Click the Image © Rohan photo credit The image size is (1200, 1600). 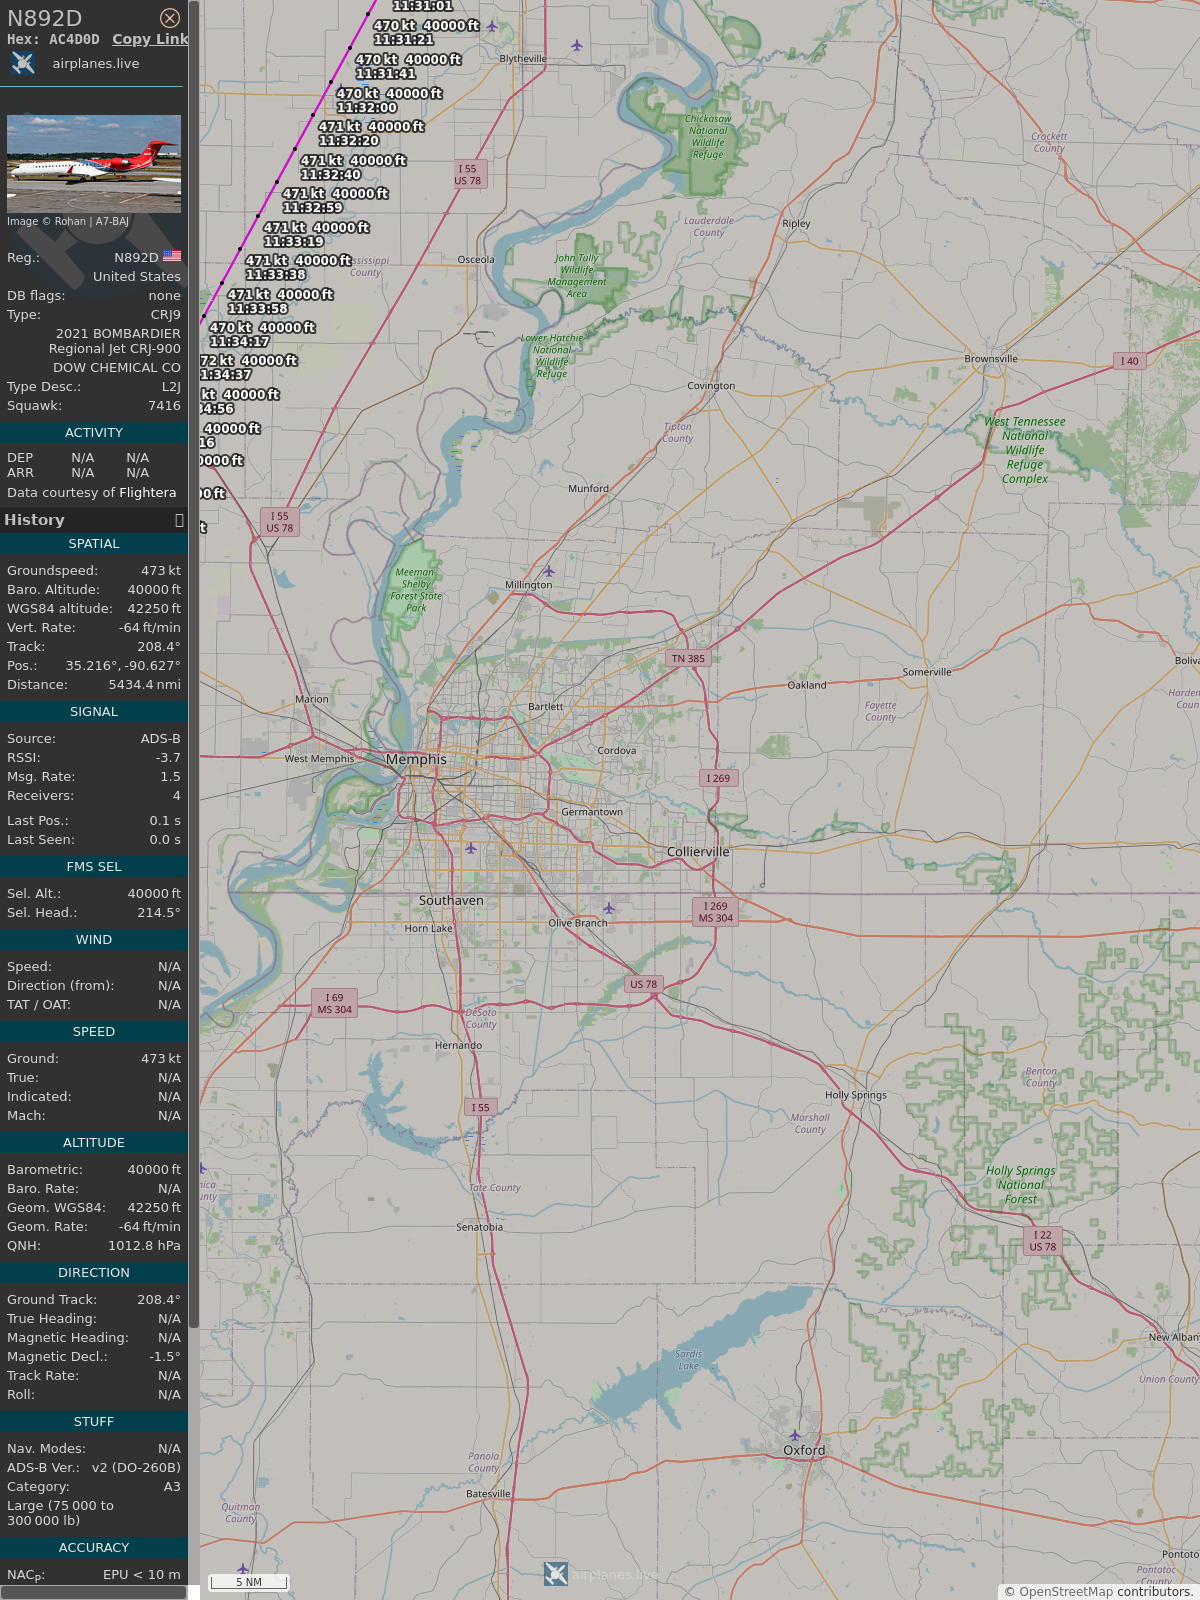tap(68, 221)
